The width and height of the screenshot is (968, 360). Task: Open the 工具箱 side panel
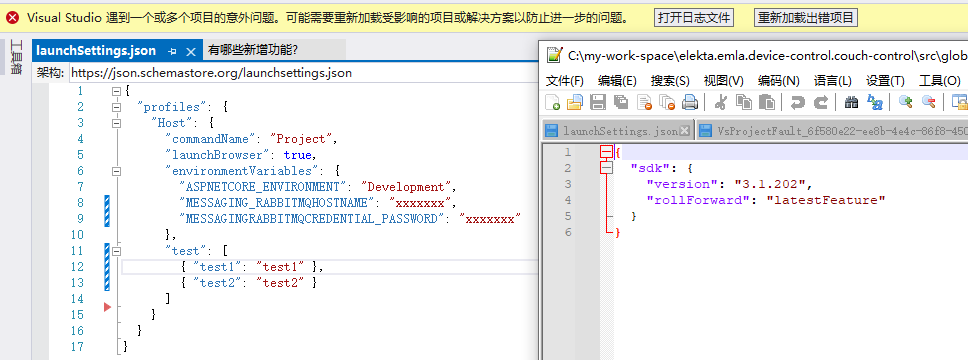[x=17, y=57]
